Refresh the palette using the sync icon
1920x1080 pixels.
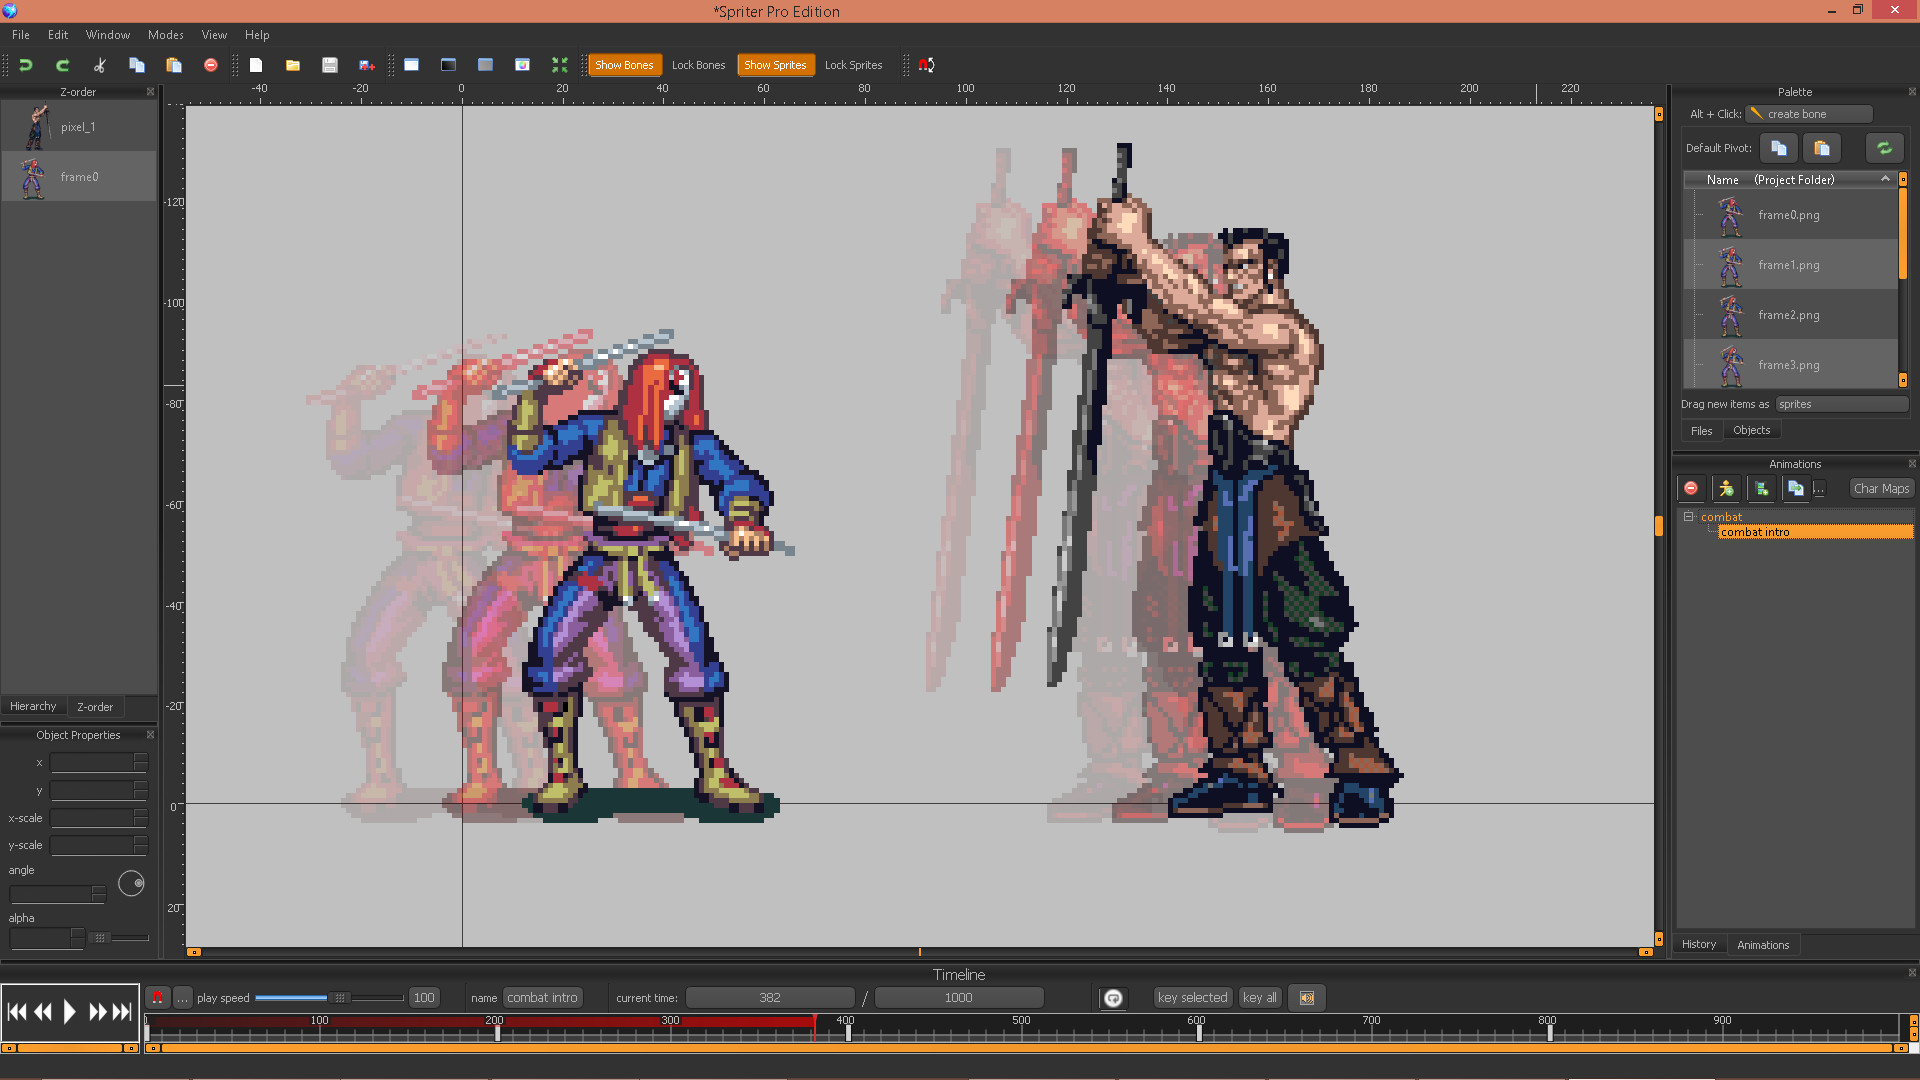pyautogui.click(x=1885, y=147)
